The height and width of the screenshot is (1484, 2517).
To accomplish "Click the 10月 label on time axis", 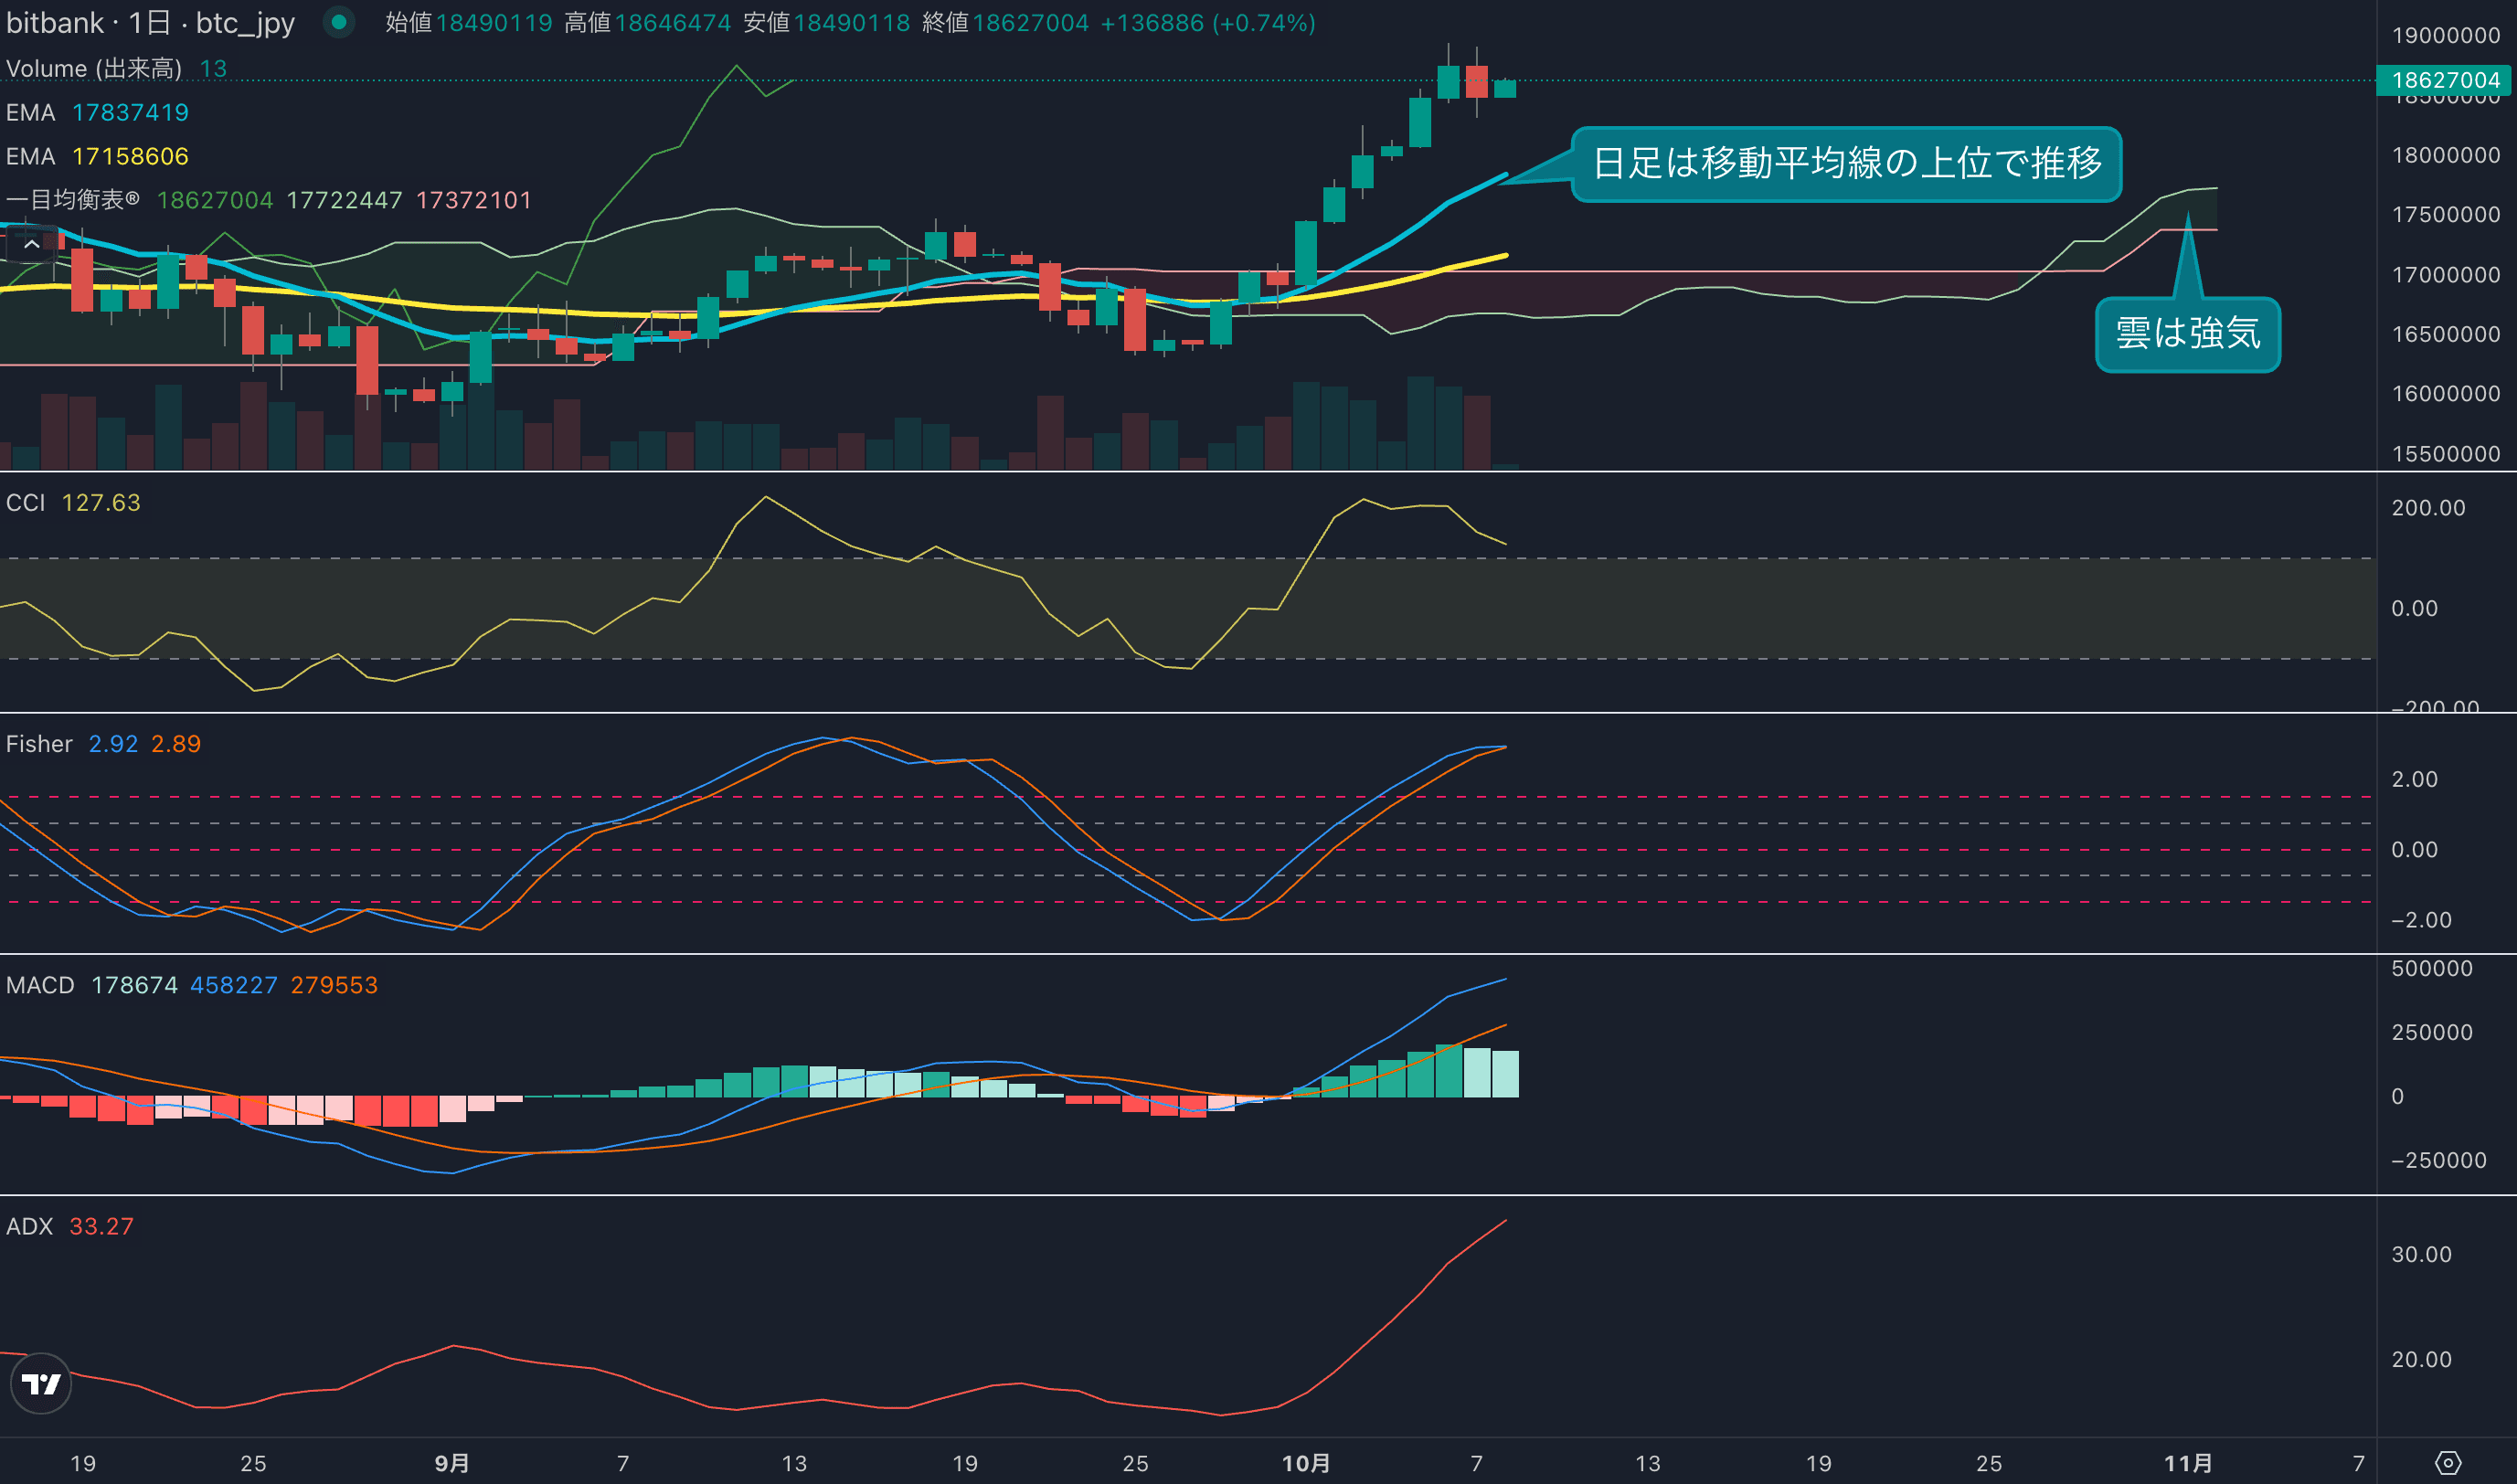I will pos(1306,1463).
